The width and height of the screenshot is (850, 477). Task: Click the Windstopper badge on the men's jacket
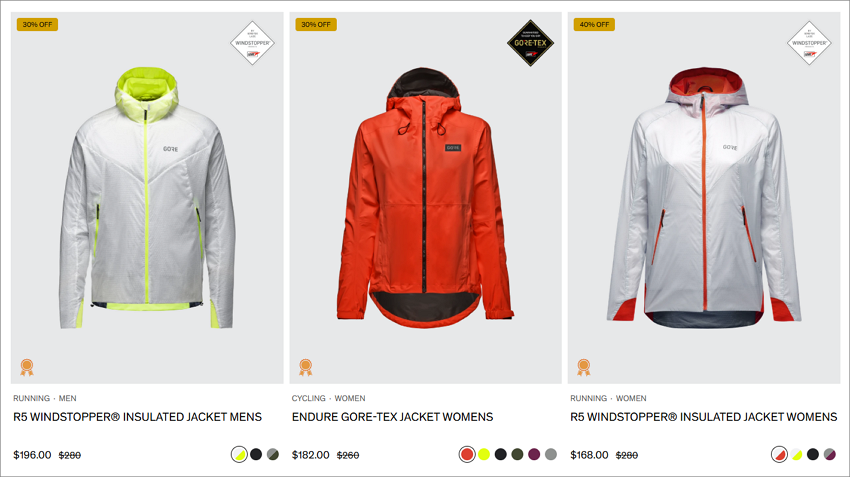tap(253, 43)
